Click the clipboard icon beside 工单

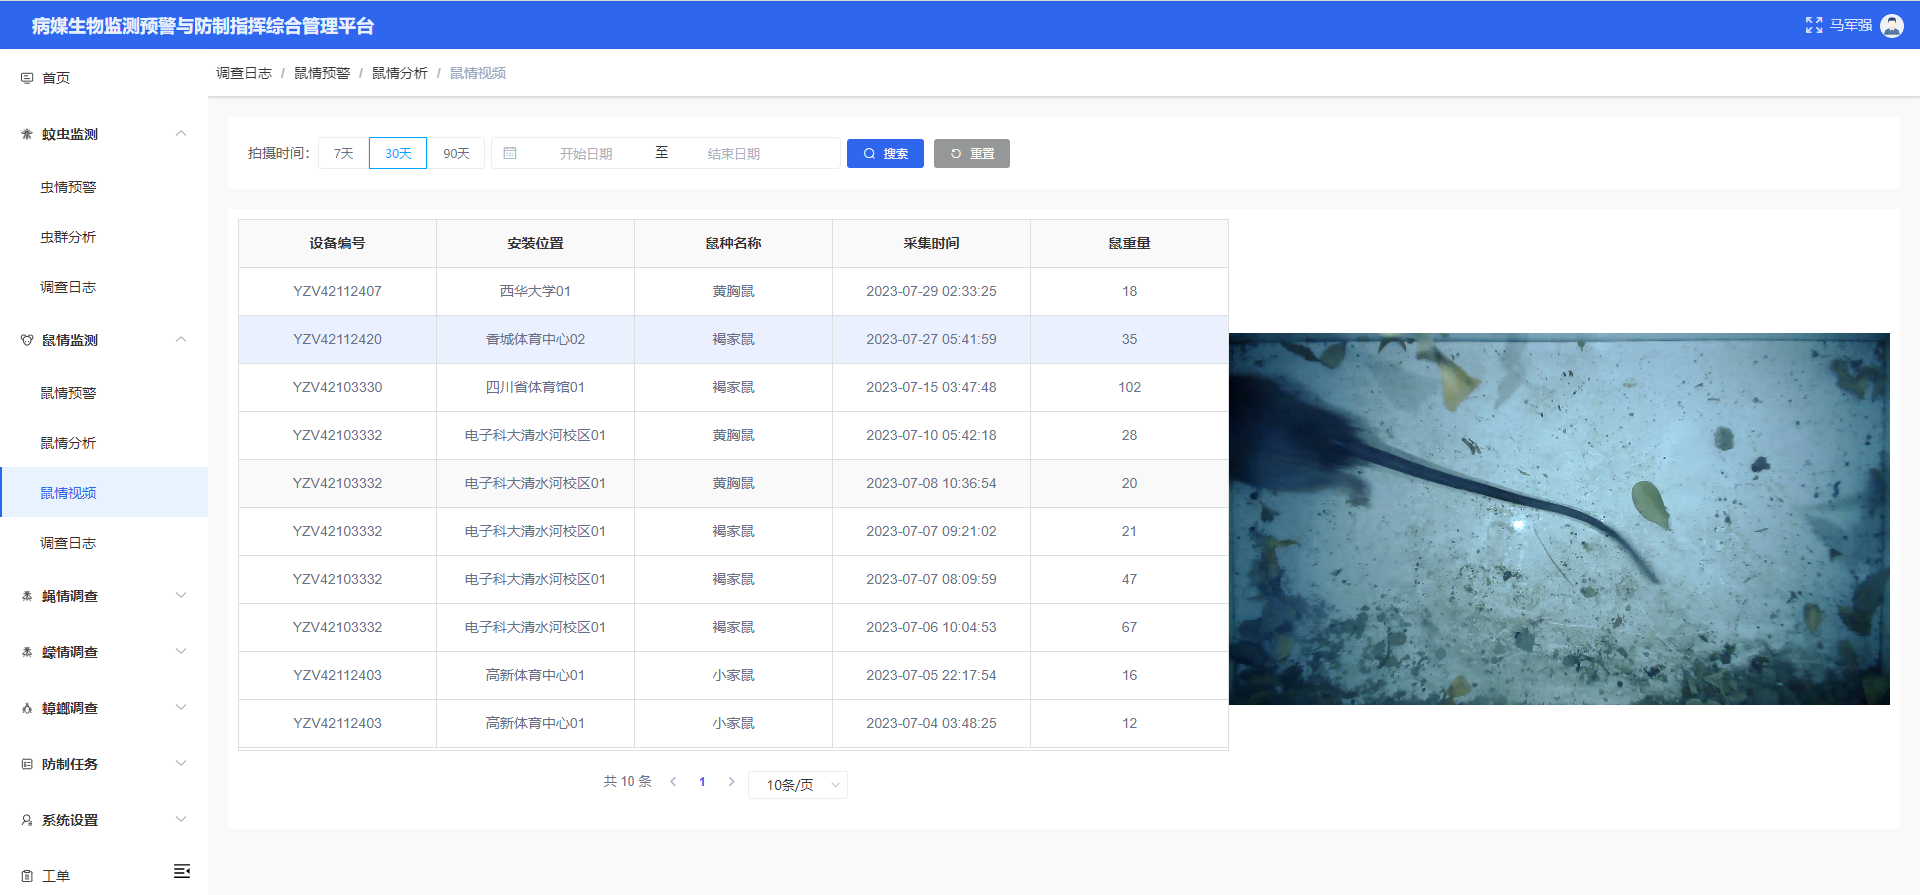[27, 876]
